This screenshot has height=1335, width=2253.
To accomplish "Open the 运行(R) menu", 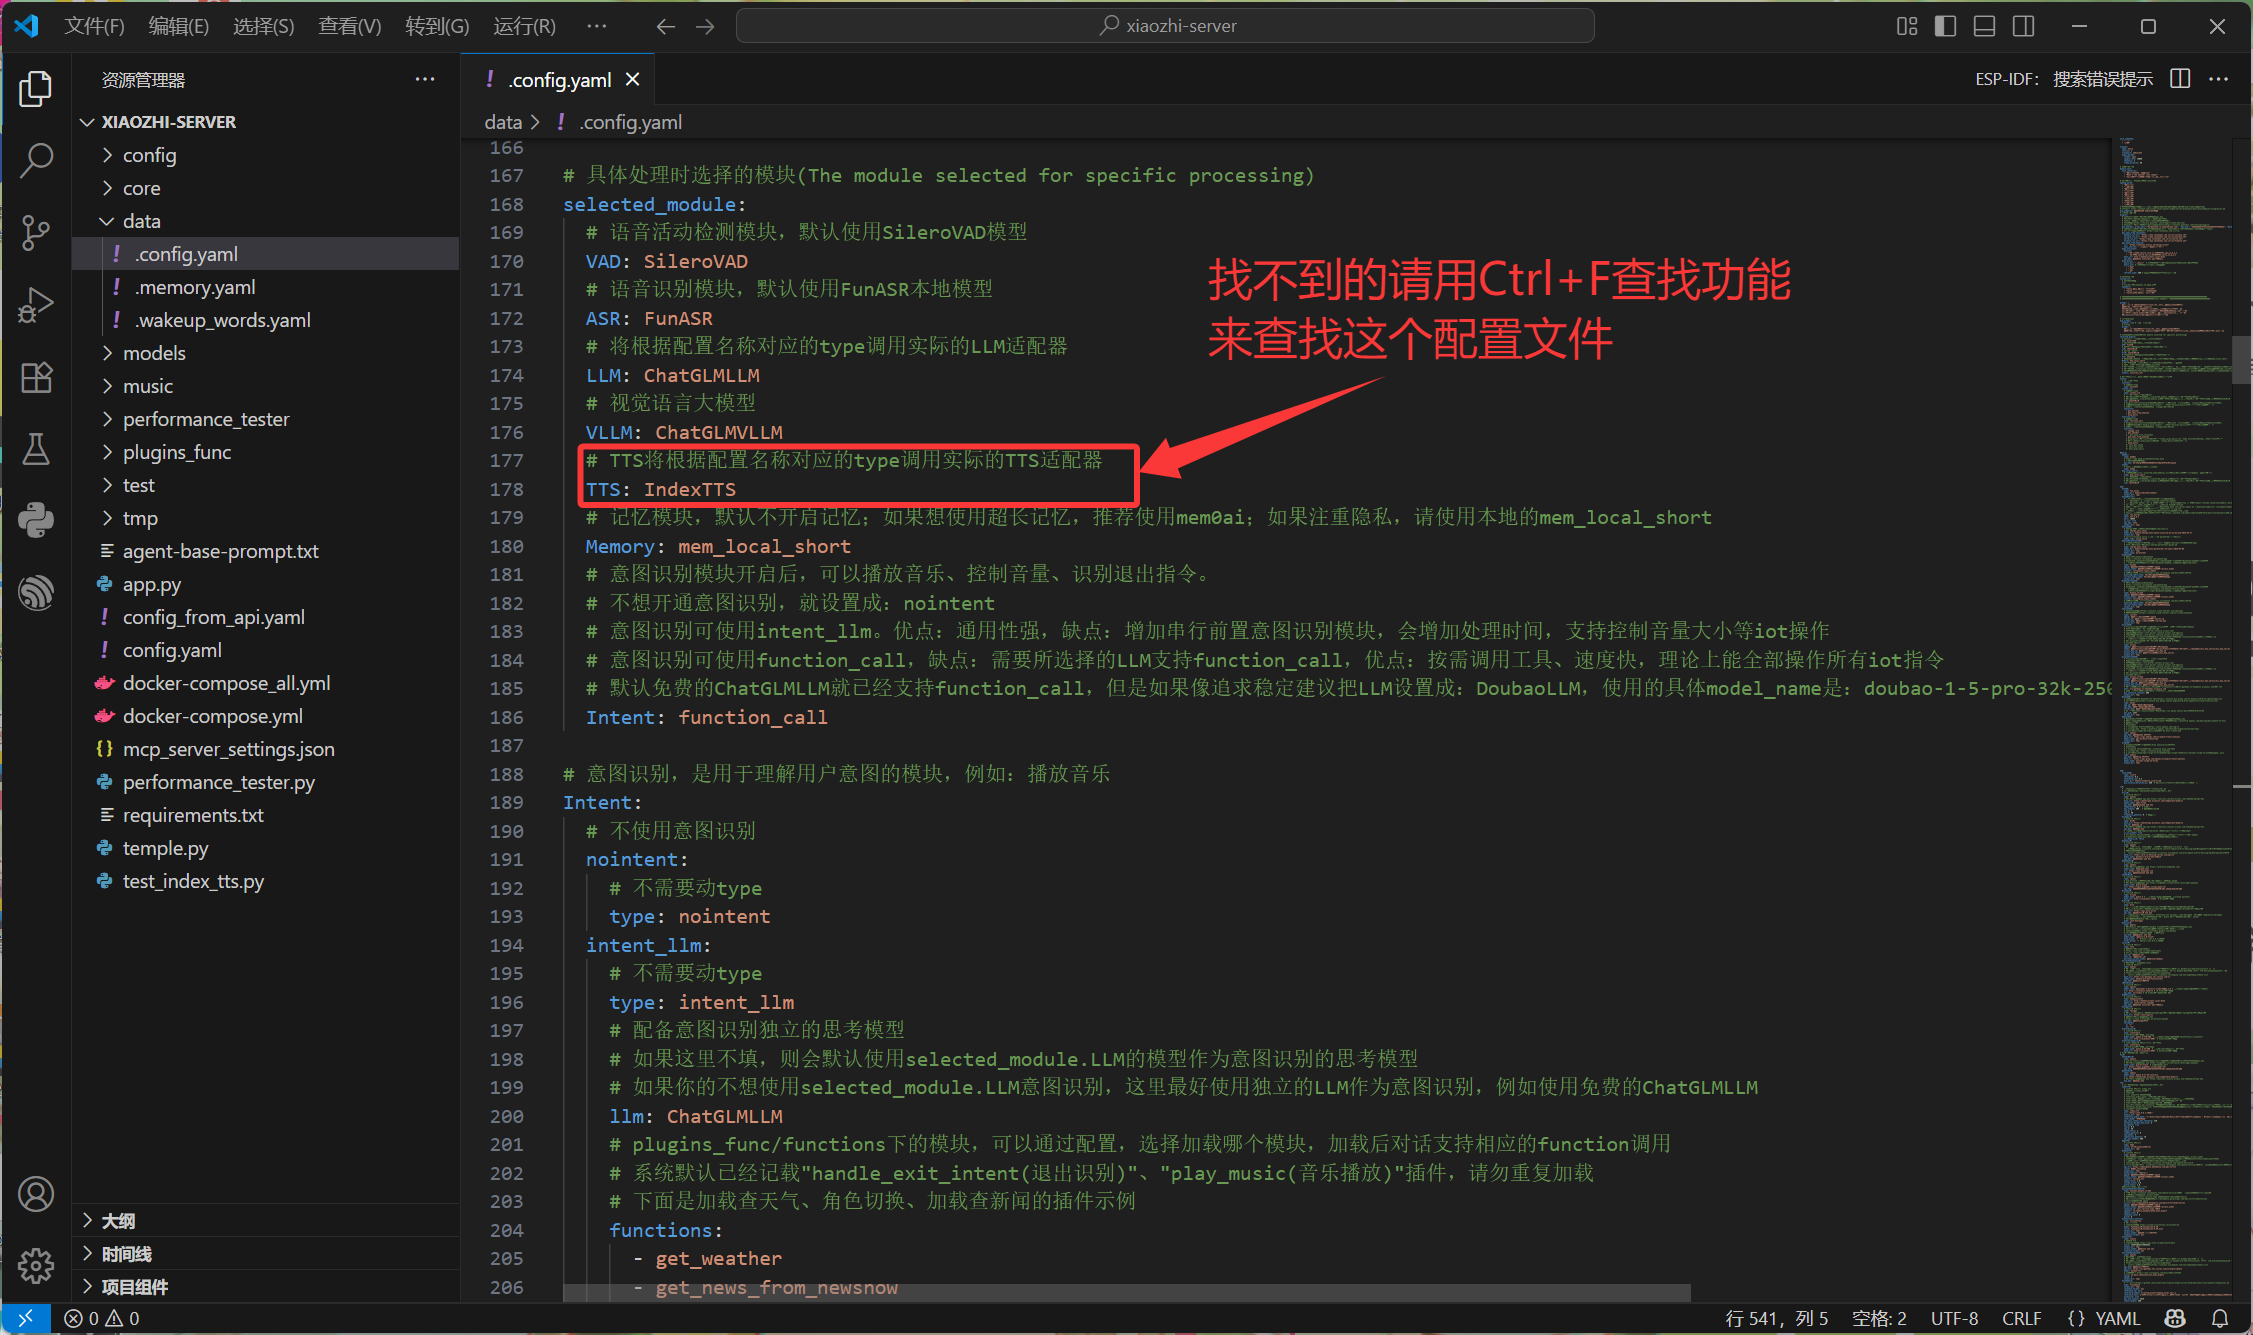I will 524,26.
